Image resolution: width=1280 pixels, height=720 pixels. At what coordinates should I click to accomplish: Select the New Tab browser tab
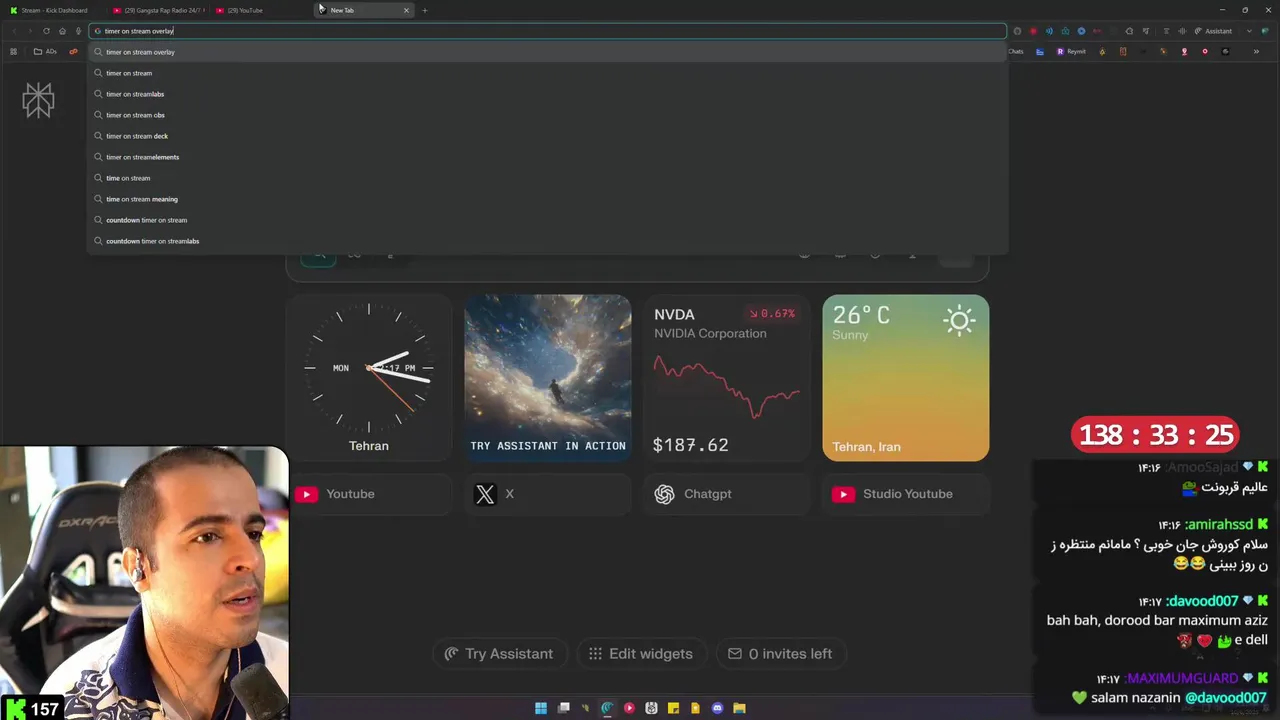[365, 10]
